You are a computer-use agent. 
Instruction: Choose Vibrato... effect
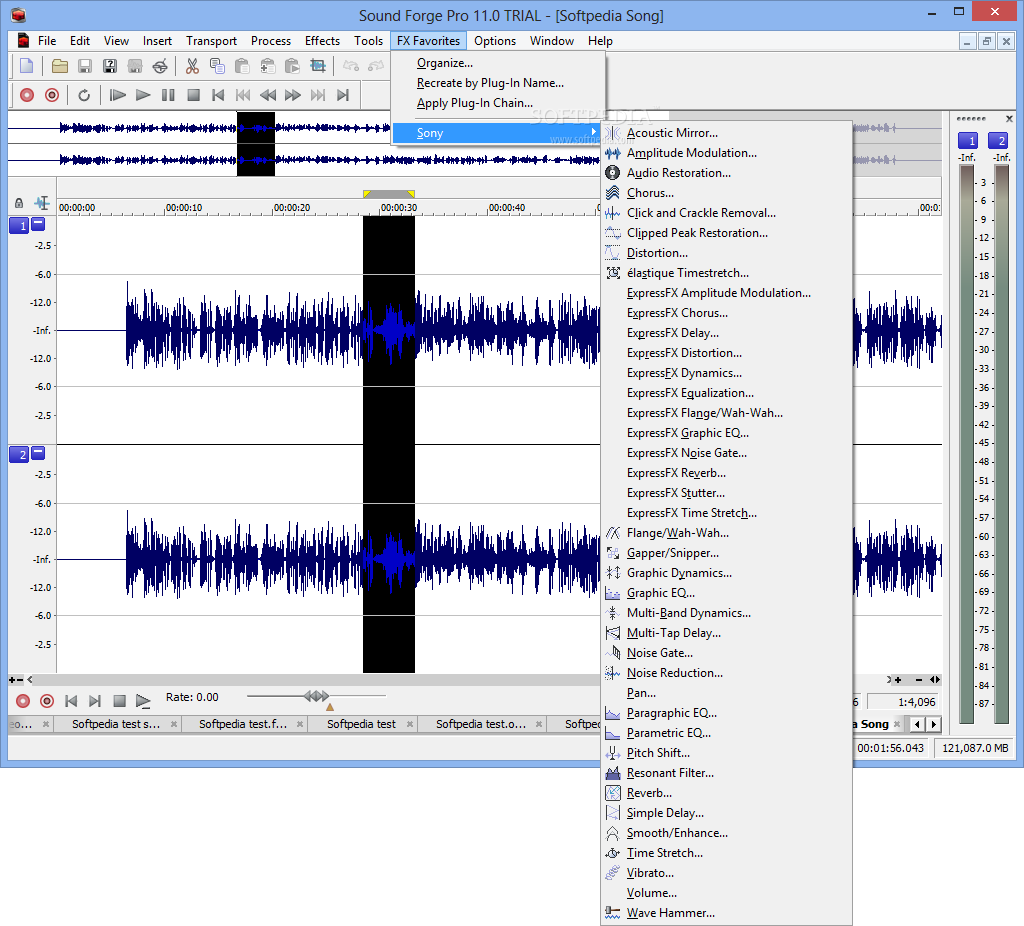pos(726,873)
